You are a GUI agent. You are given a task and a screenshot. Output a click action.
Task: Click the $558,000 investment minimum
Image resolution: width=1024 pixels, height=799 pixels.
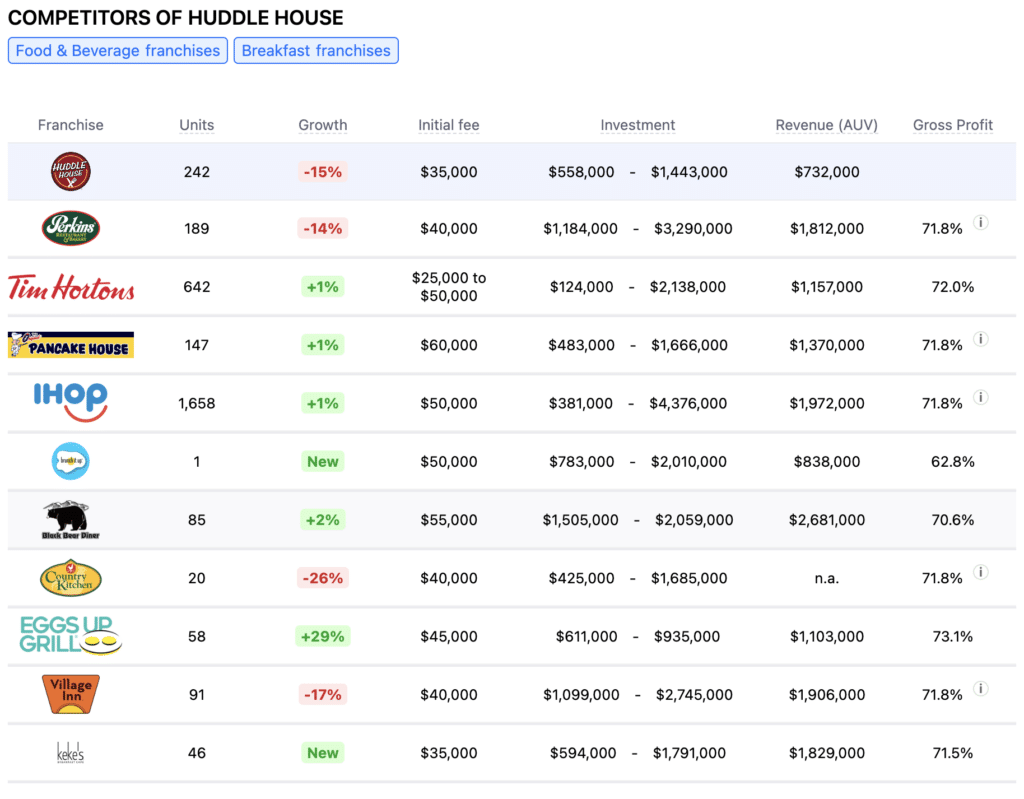[x=581, y=172]
